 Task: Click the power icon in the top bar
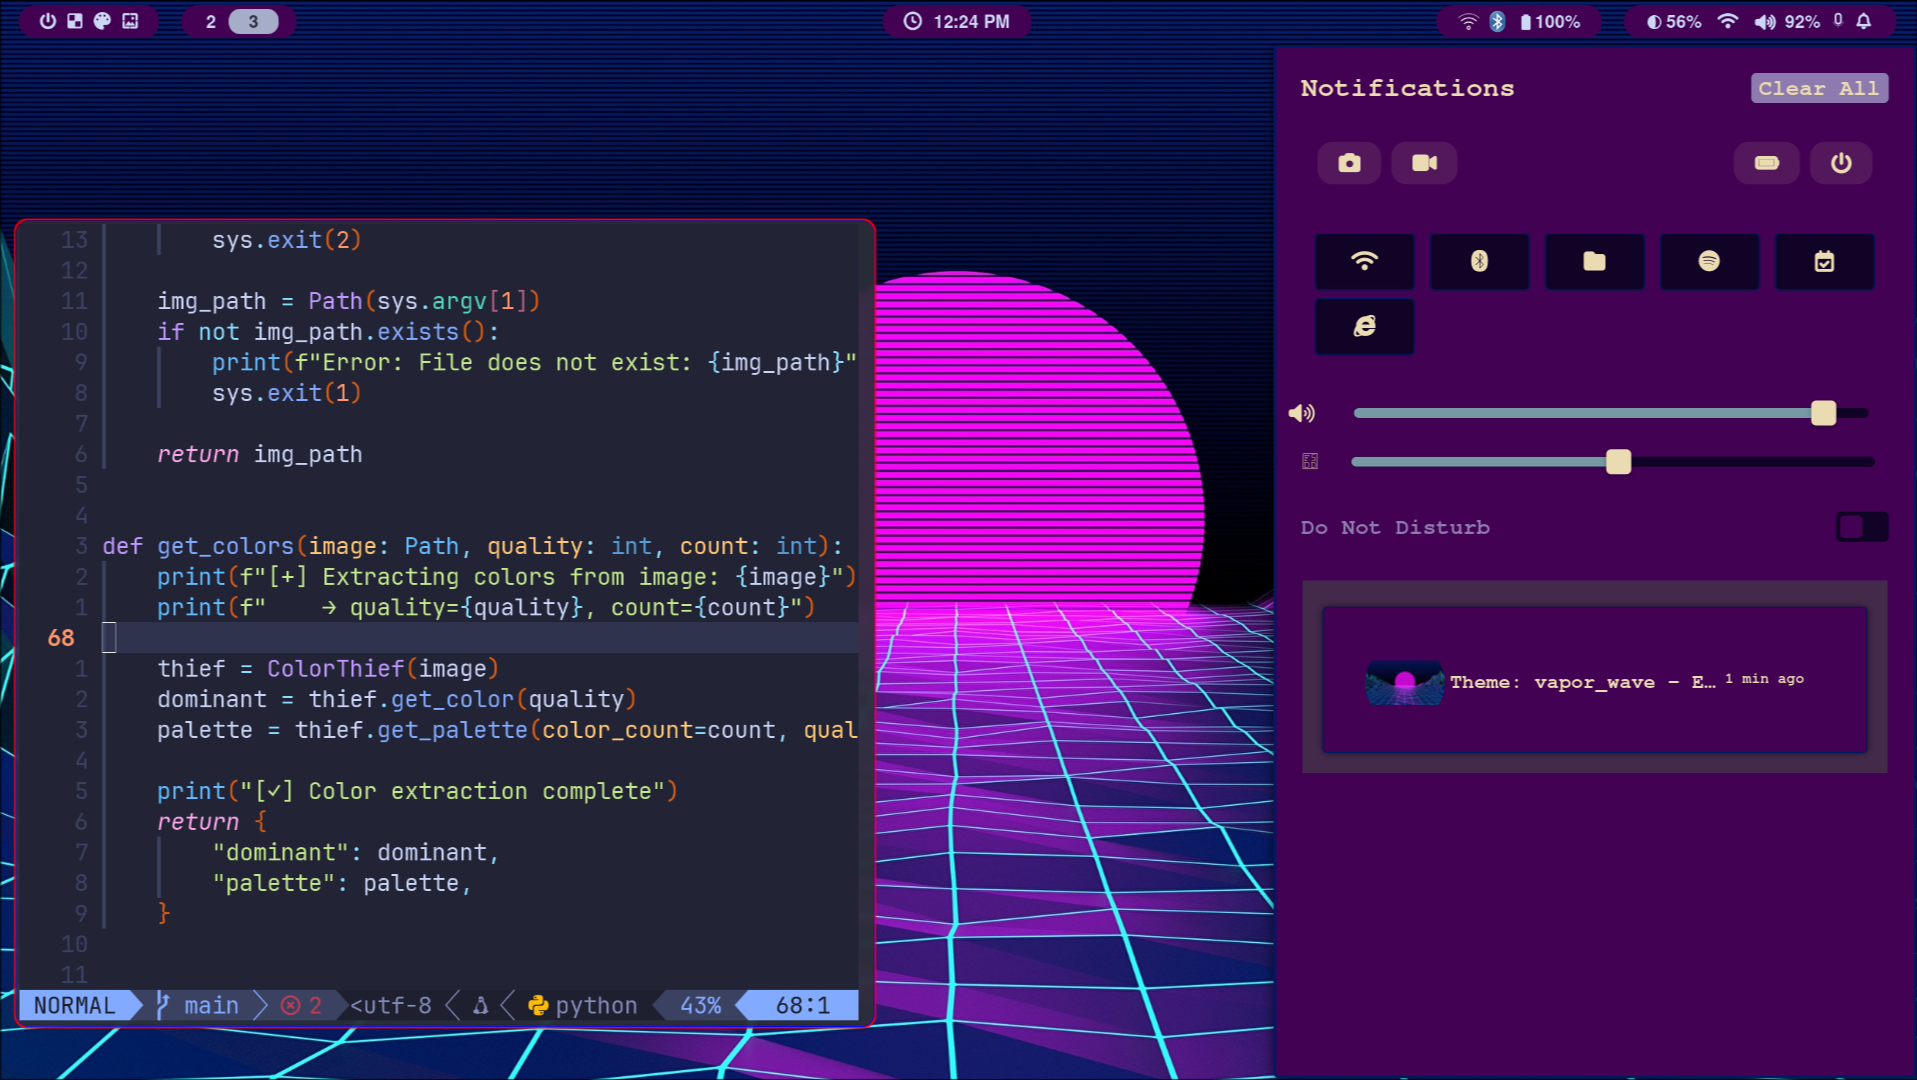pos(48,21)
